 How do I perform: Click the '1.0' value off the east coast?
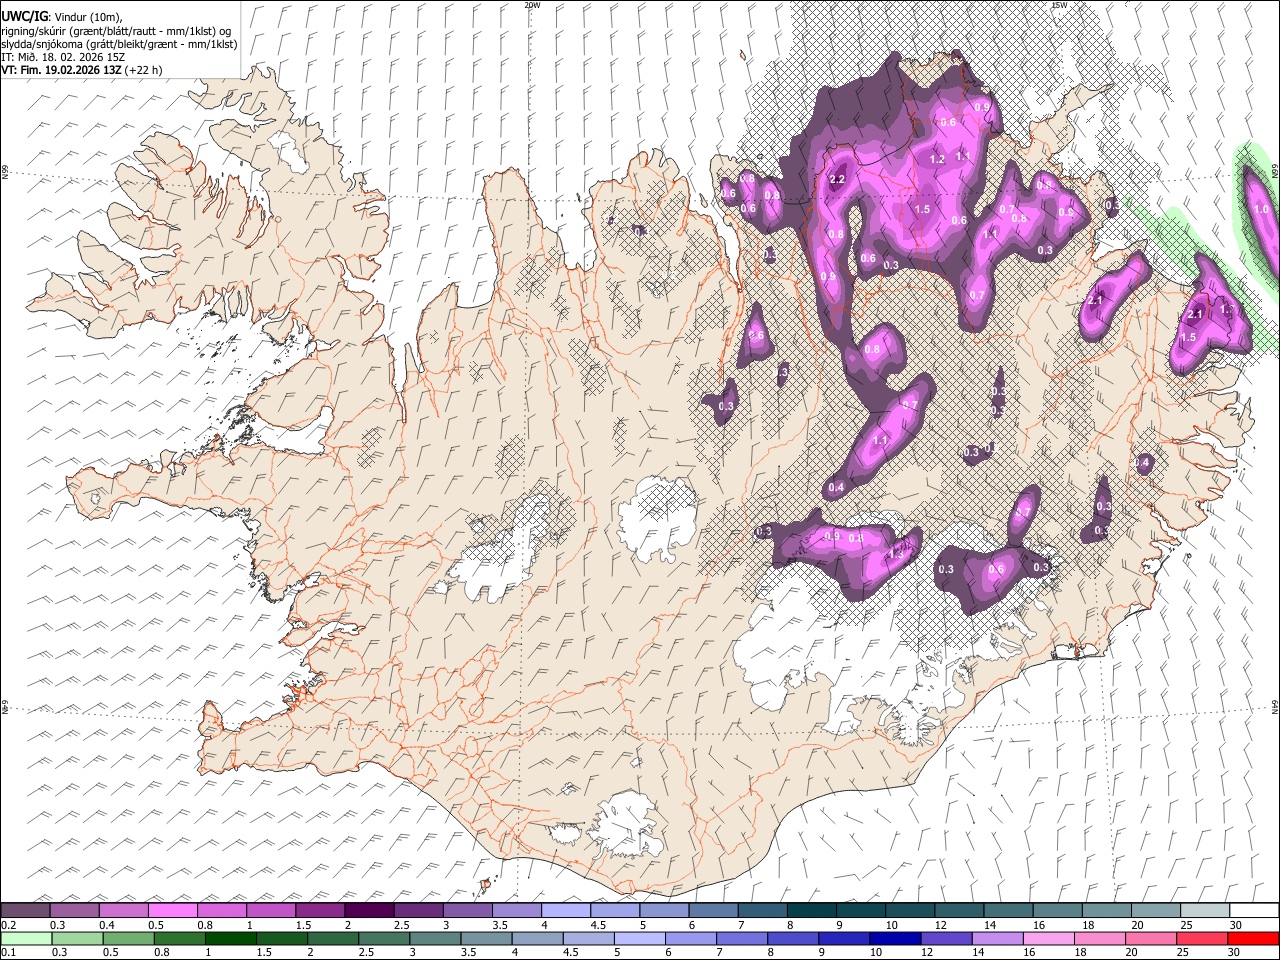(x=1262, y=209)
